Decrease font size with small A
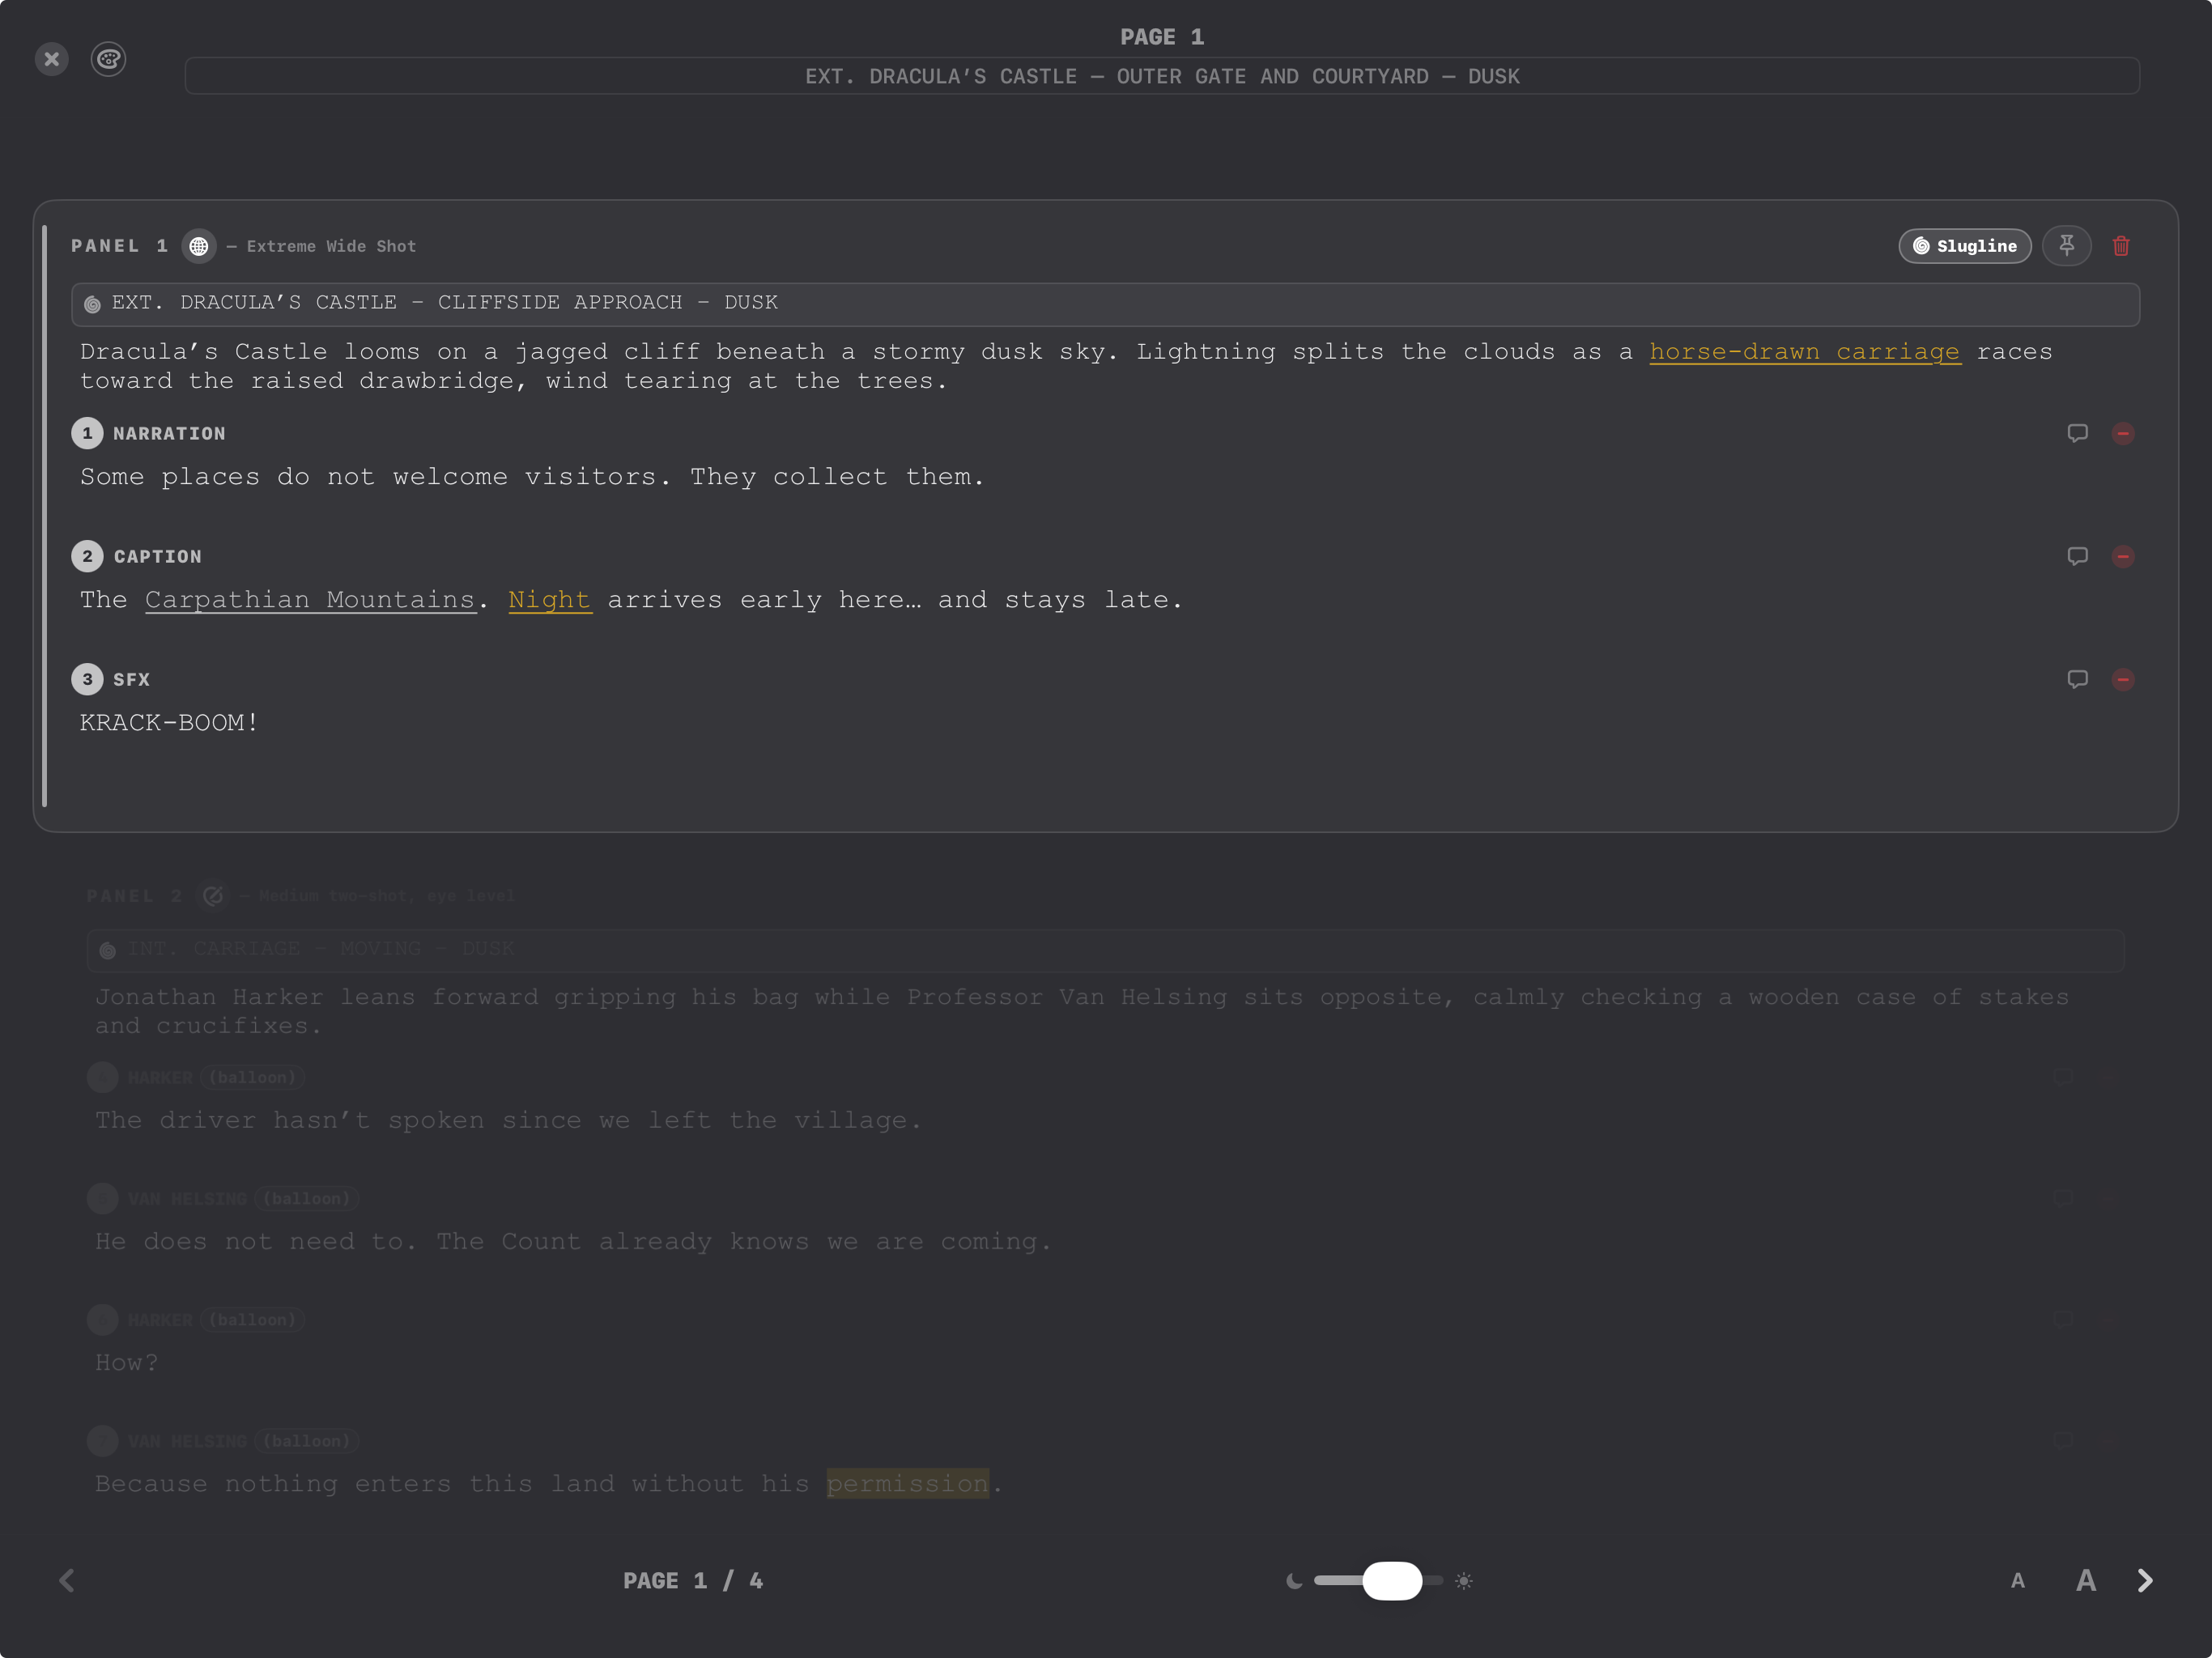This screenshot has height=1658, width=2212. (2018, 1580)
